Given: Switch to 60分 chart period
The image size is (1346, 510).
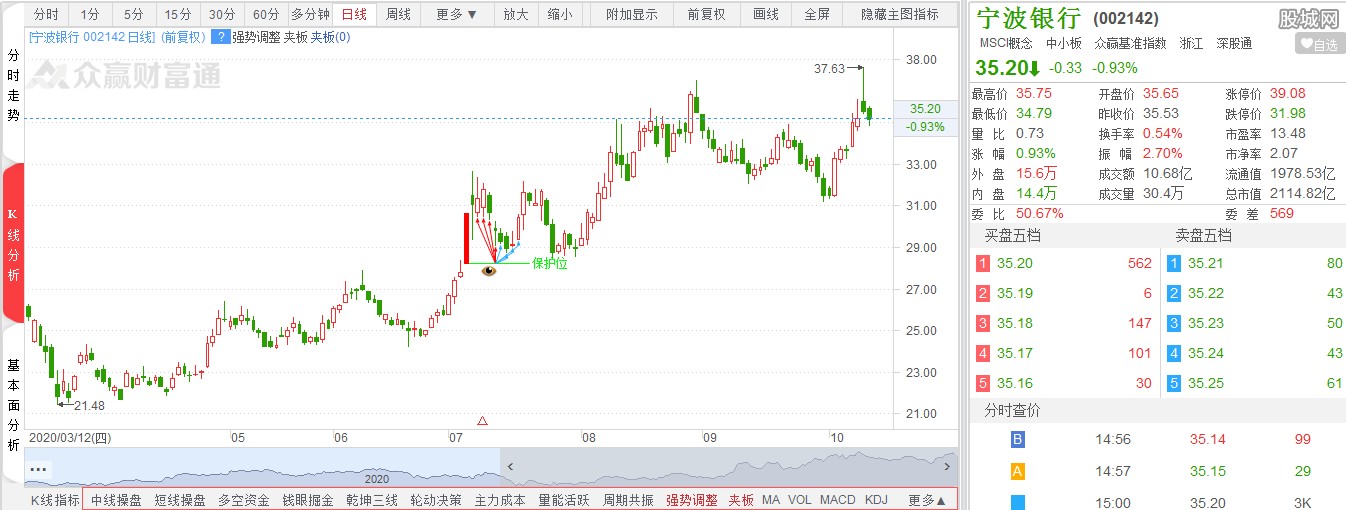Looking at the screenshot, I should pos(266,15).
